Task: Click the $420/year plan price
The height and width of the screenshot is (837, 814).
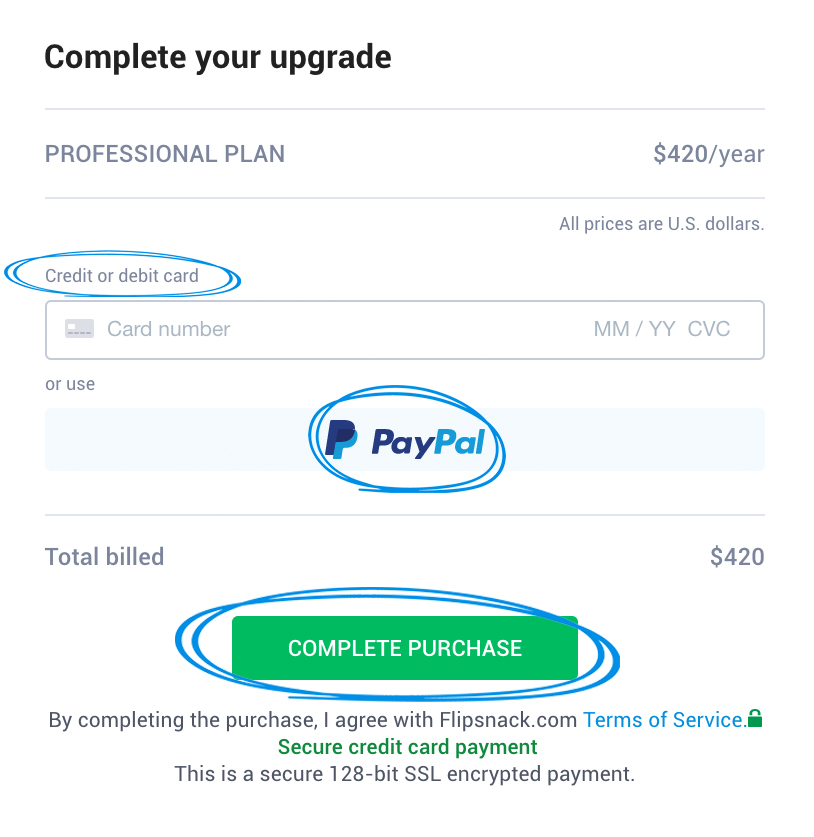Action: [709, 154]
